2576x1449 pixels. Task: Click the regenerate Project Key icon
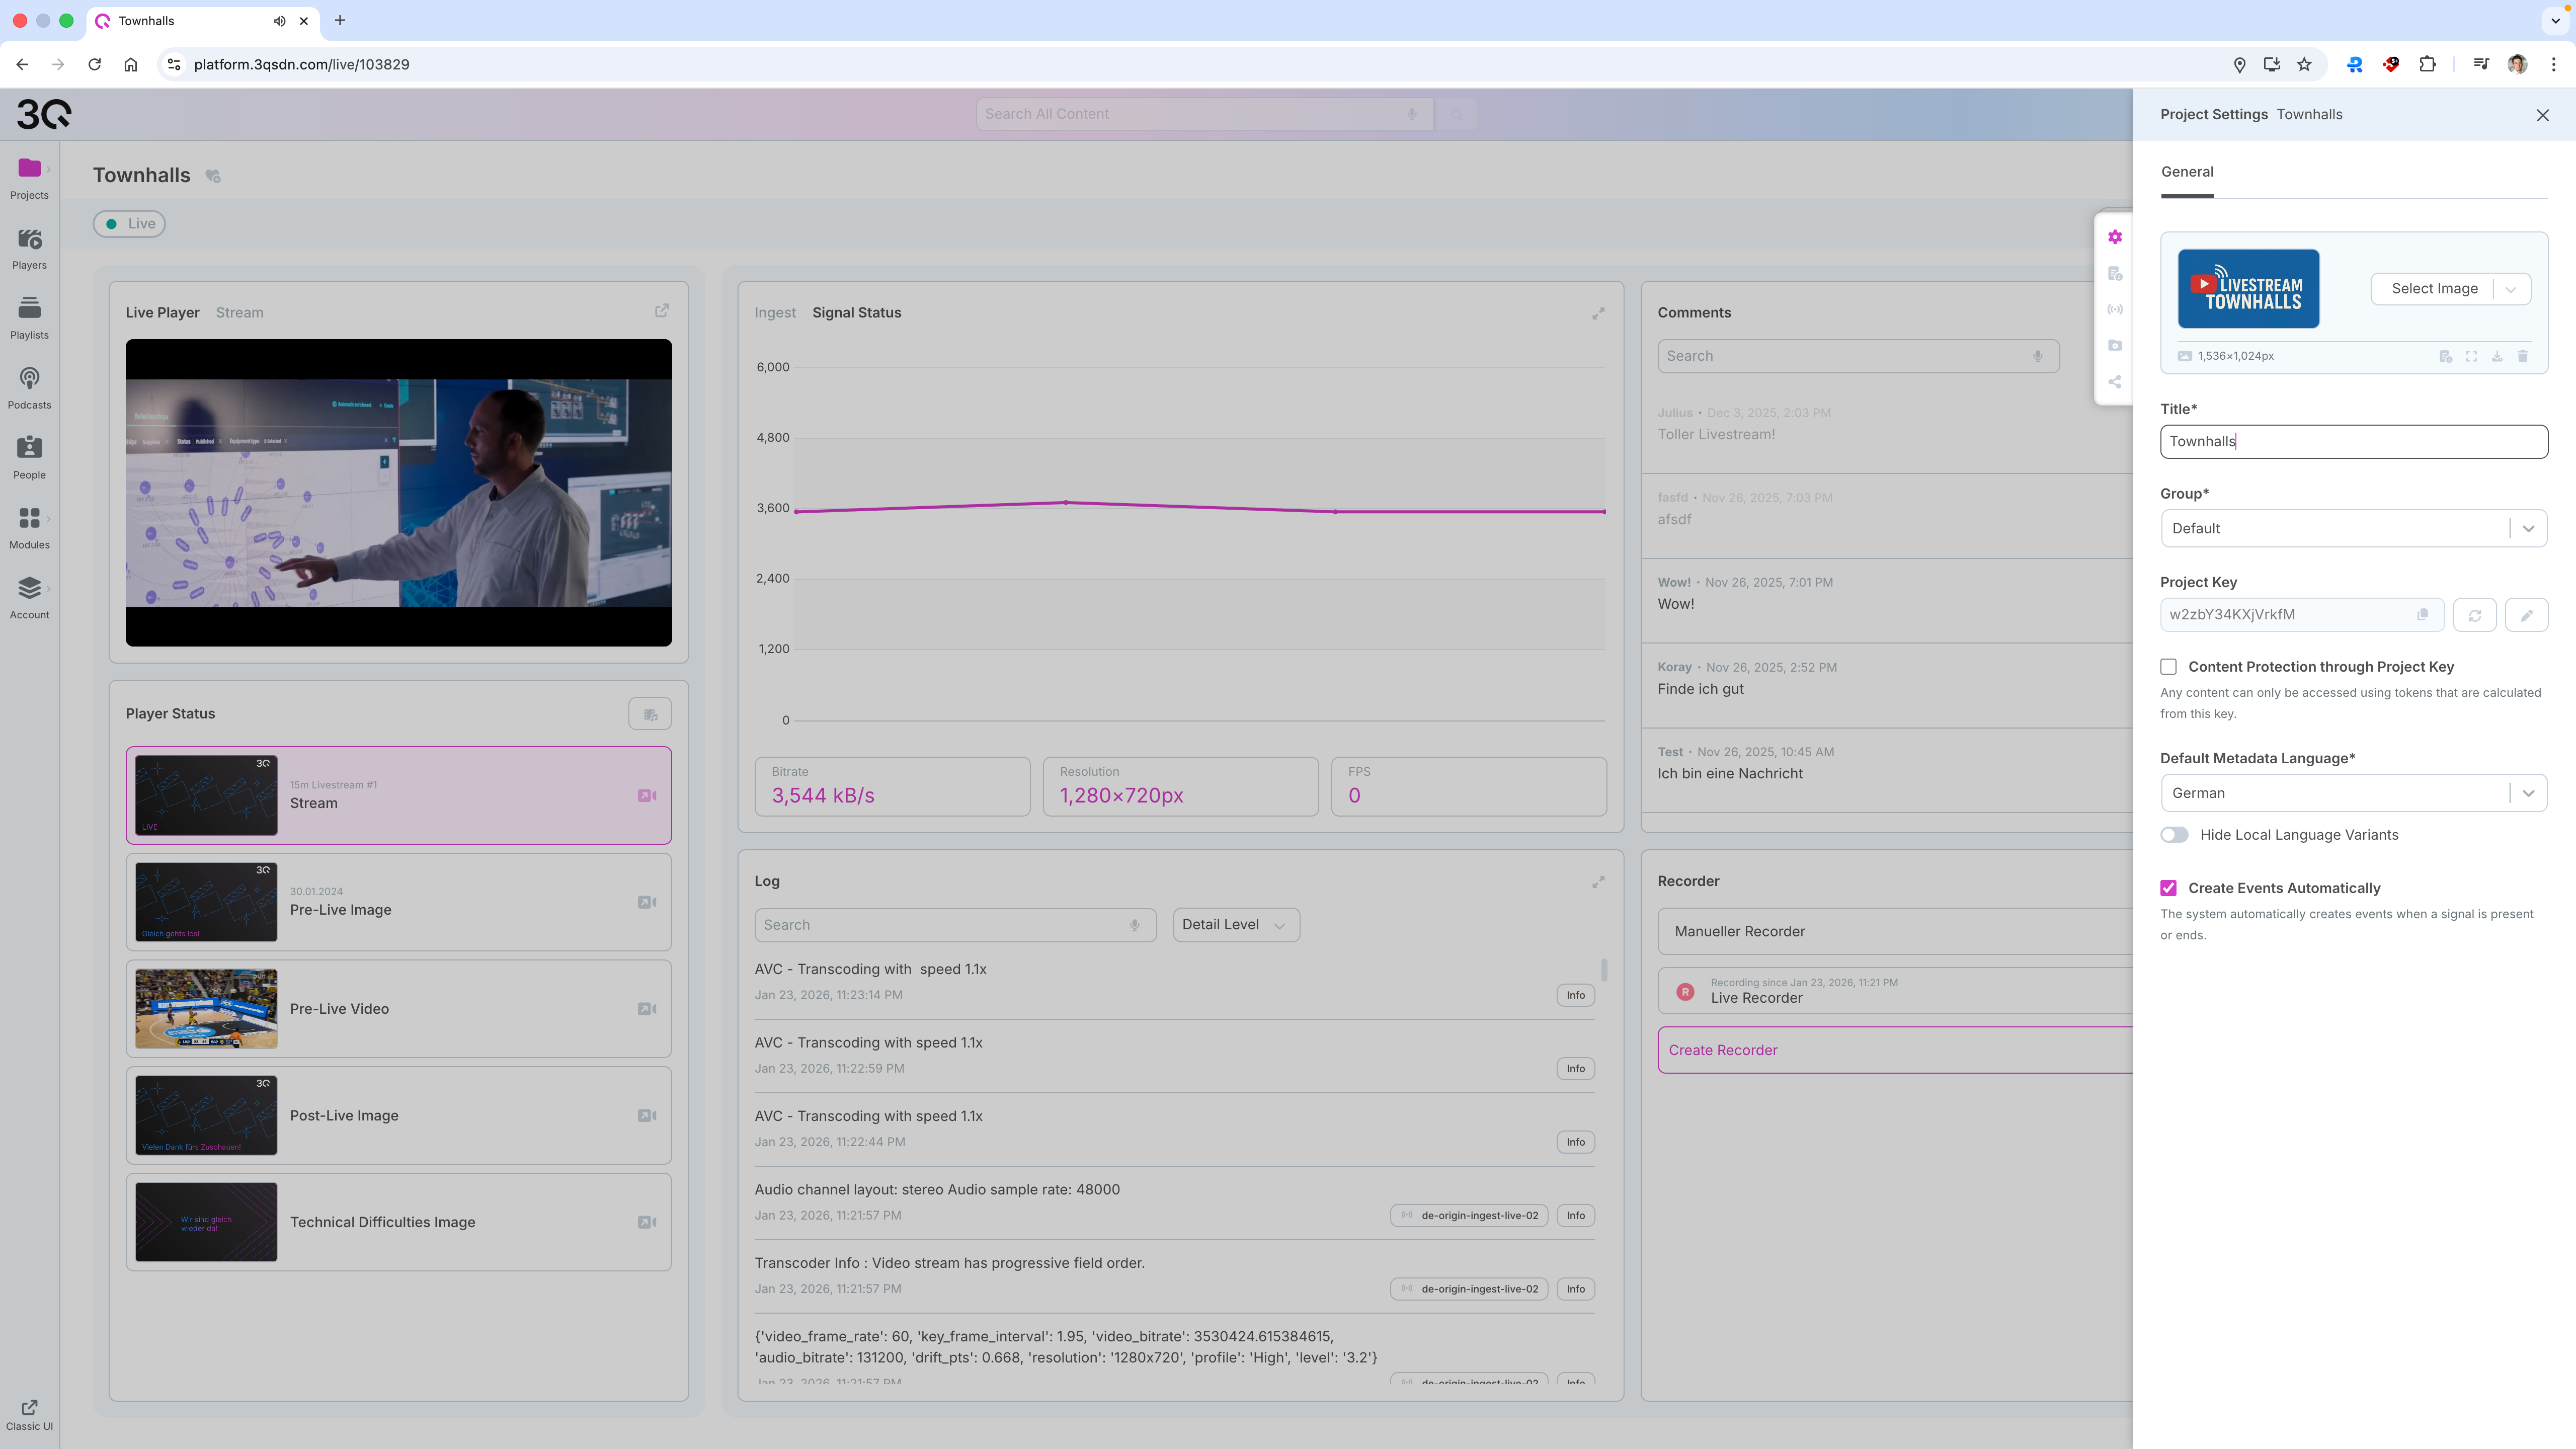pos(2474,615)
